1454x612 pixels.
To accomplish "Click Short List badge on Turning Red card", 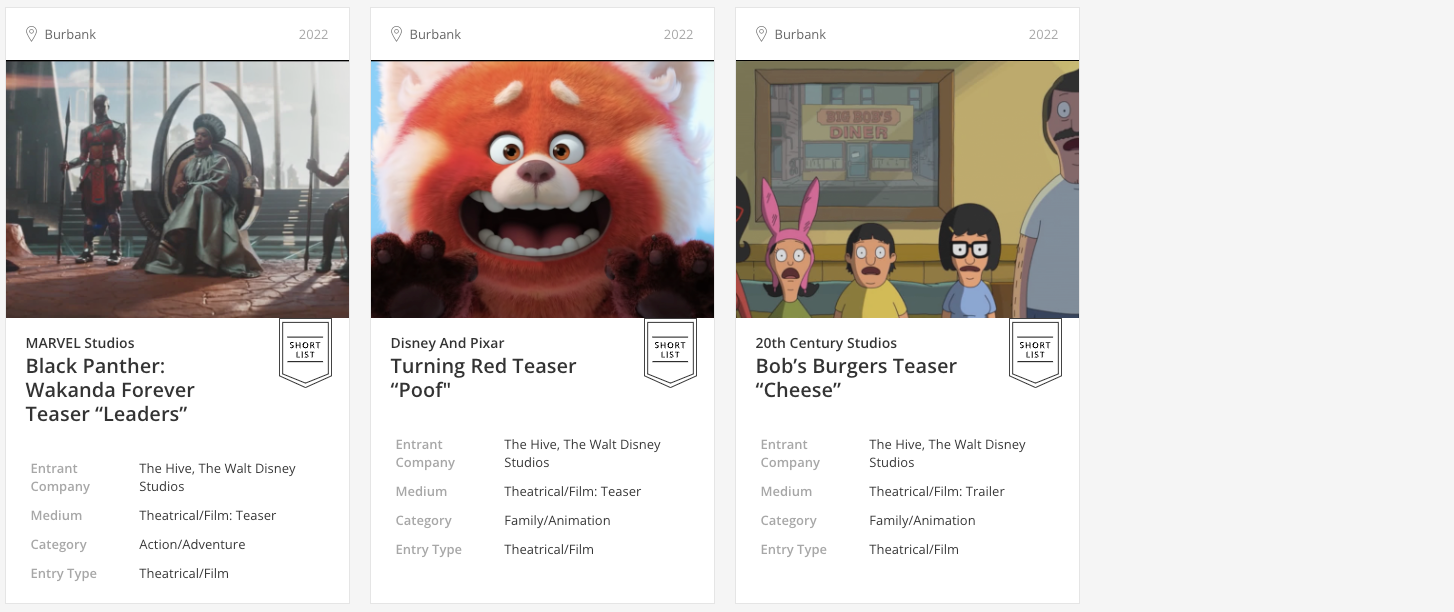I will click(670, 352).
